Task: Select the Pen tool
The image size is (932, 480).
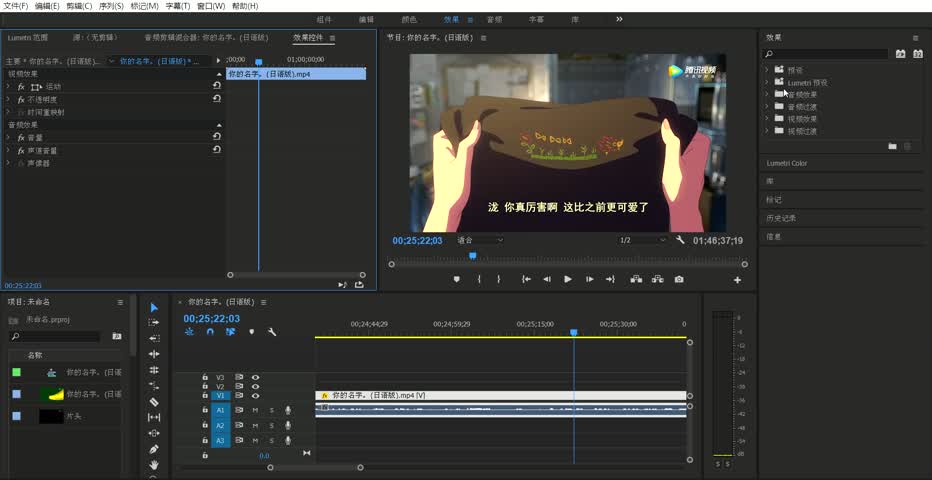Action: pos(154,449)
